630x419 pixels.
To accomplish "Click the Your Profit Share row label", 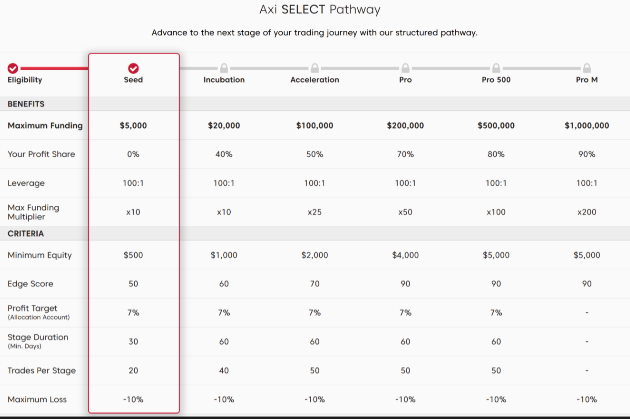I will pos(41,155).
